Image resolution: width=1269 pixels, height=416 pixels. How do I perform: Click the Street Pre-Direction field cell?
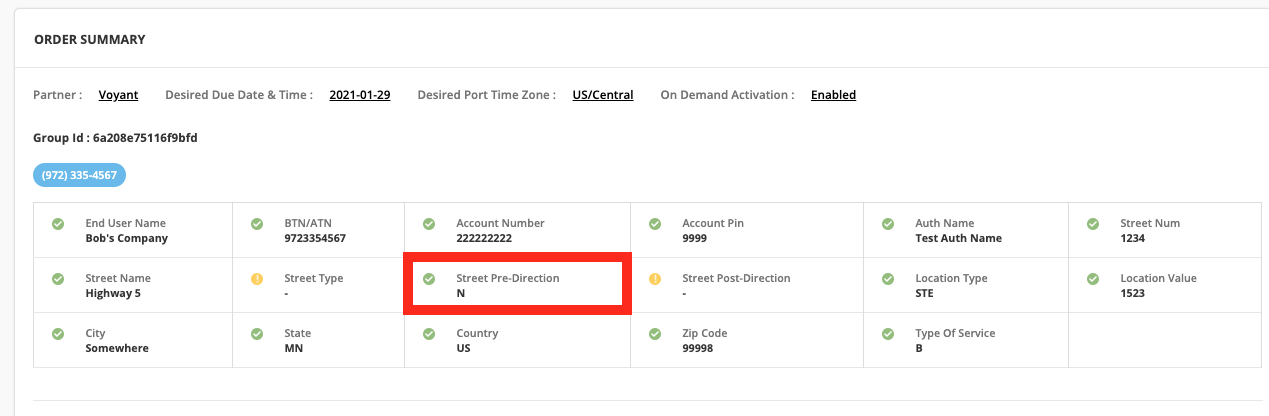(517, 285)
